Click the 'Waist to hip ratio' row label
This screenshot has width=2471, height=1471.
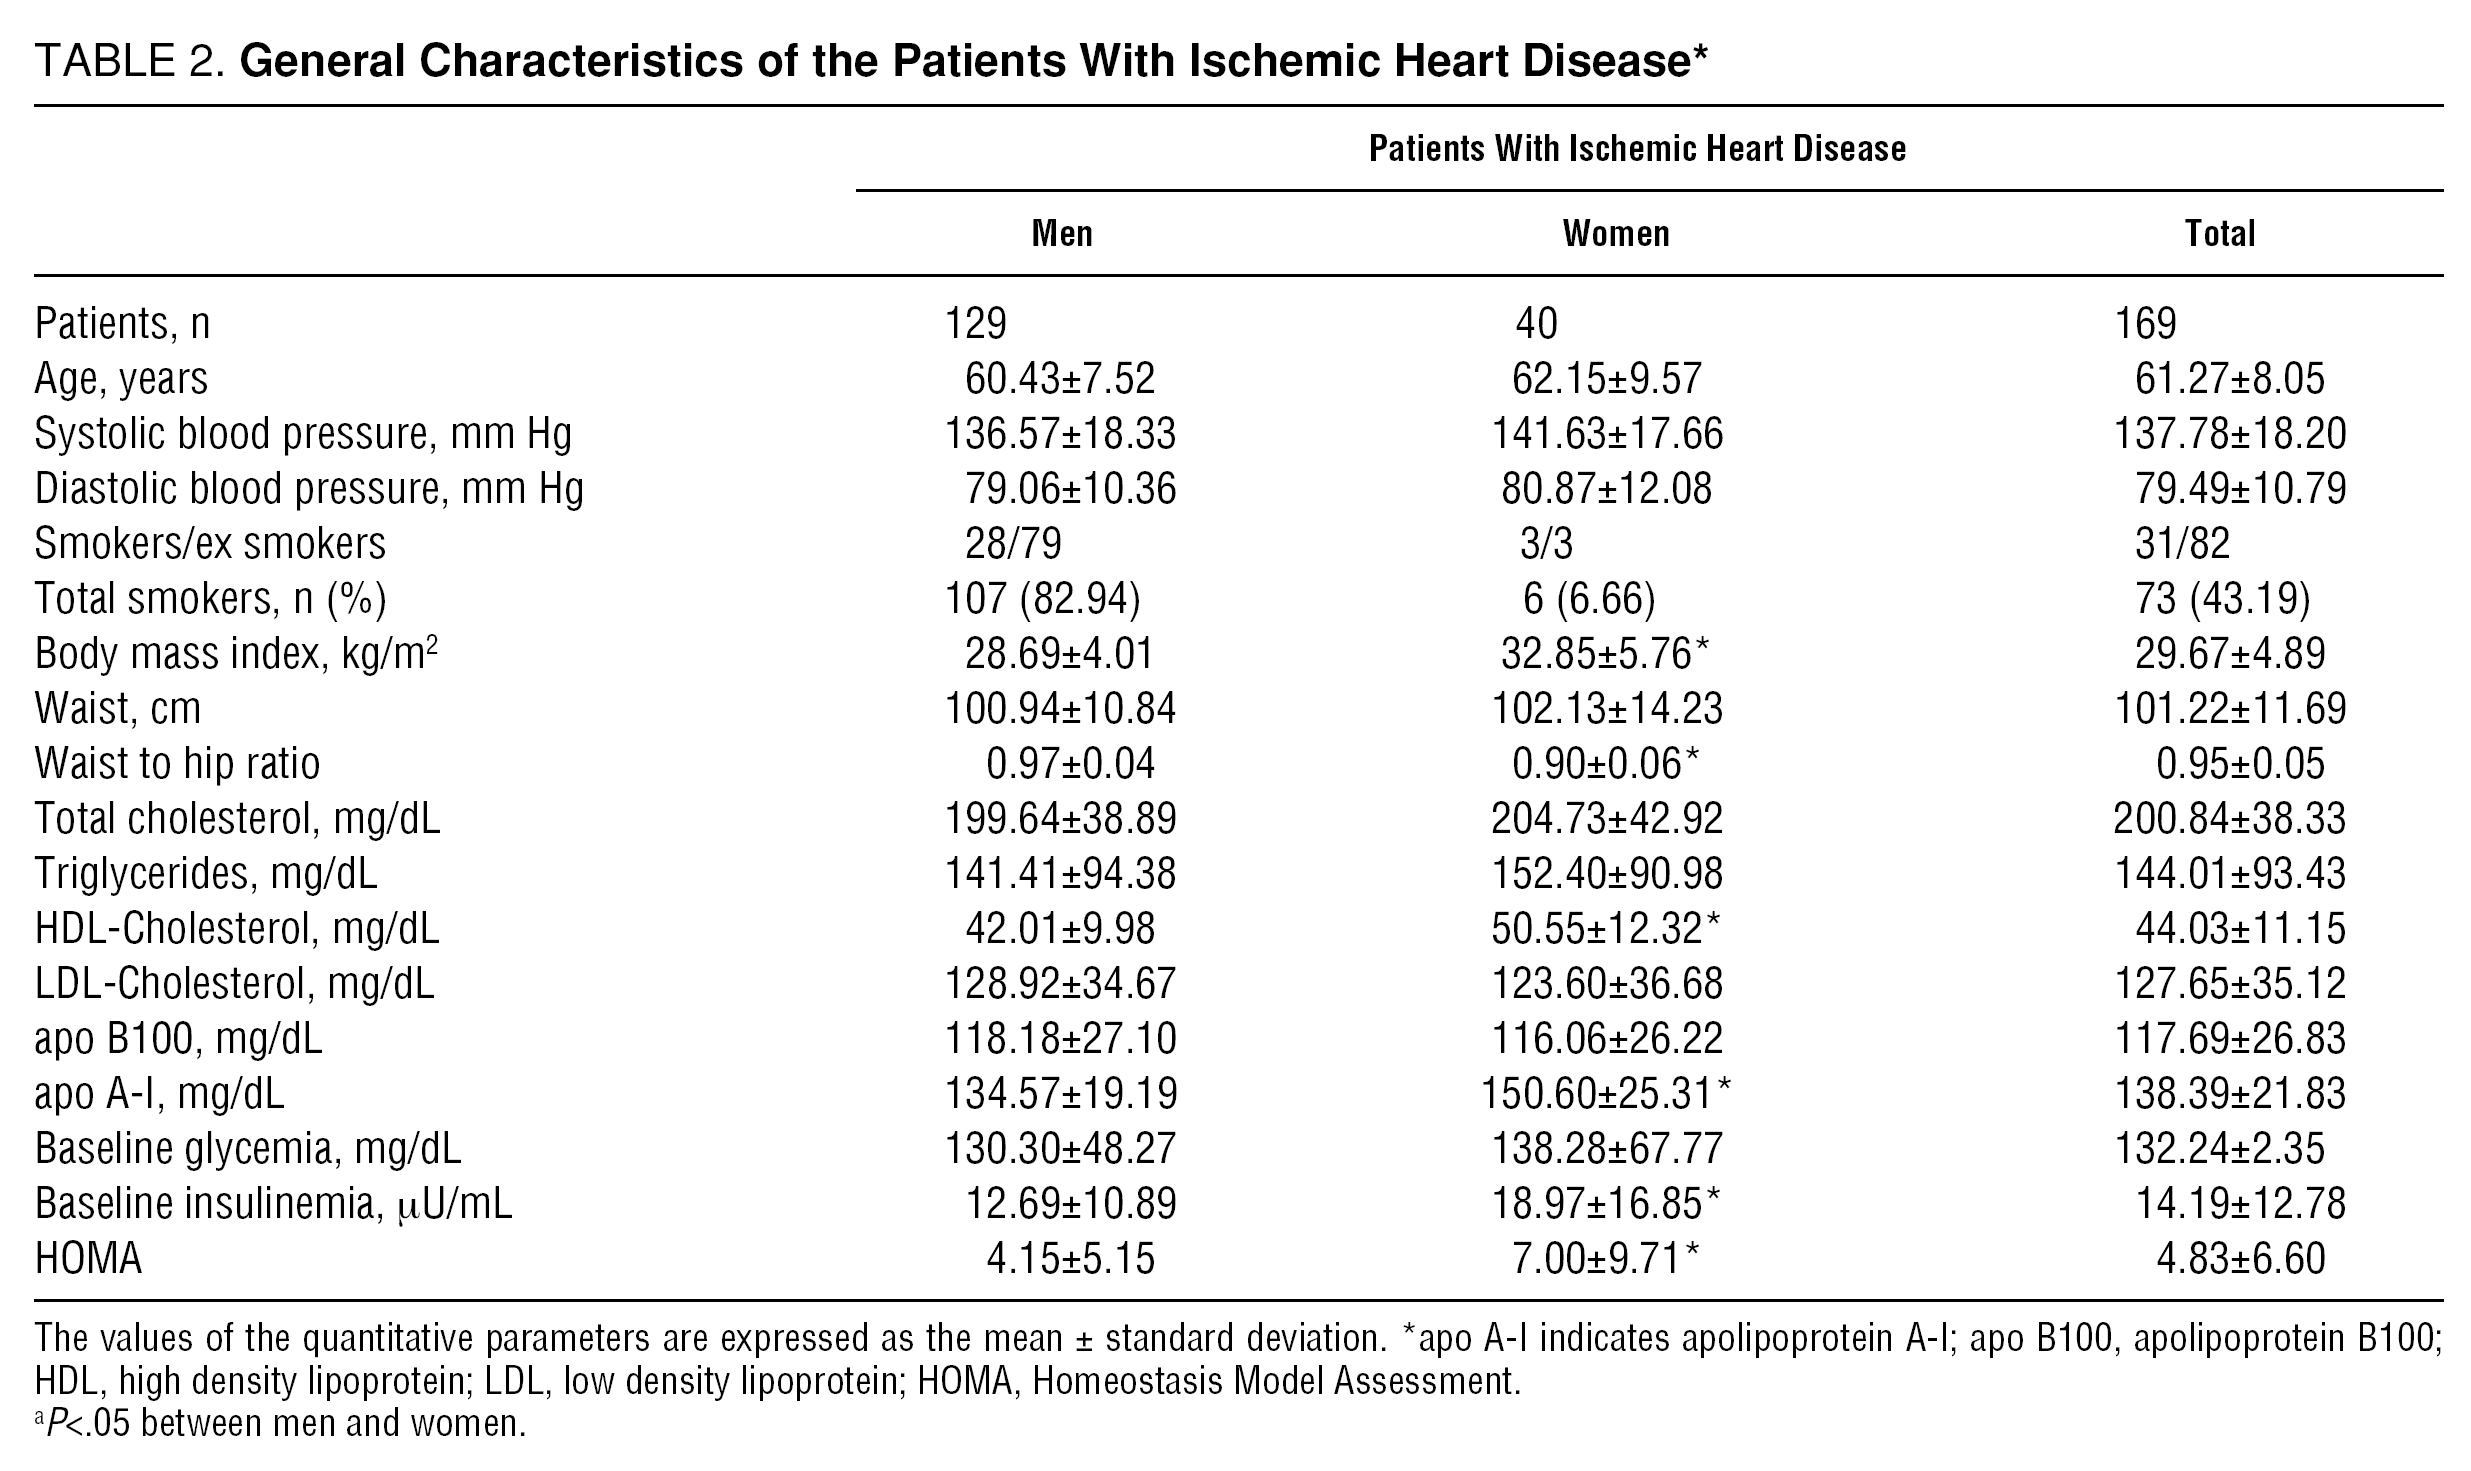(x=177, y=764)
